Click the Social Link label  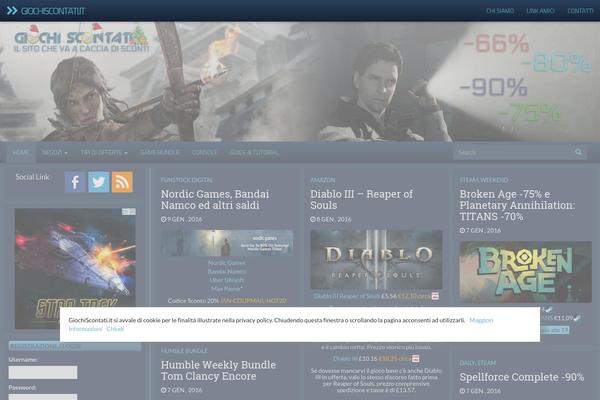(x=33, y=177)
